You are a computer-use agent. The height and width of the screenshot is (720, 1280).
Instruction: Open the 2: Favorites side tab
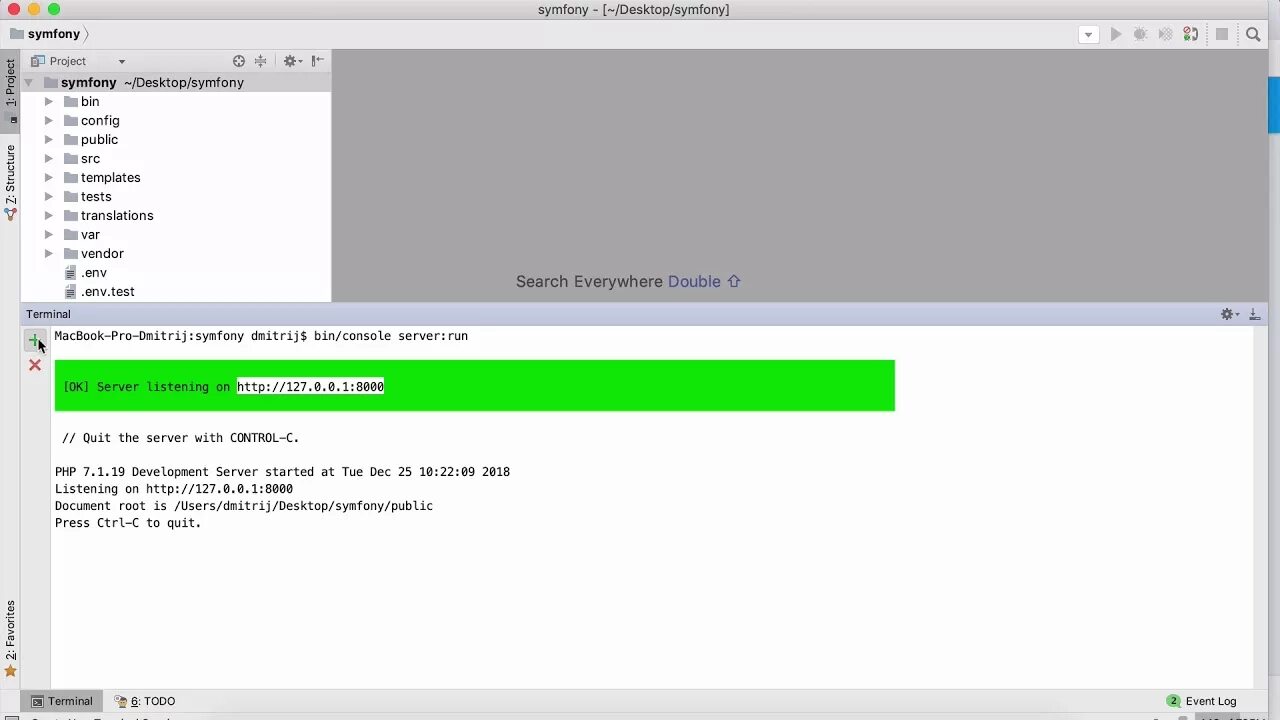(10, 638)
